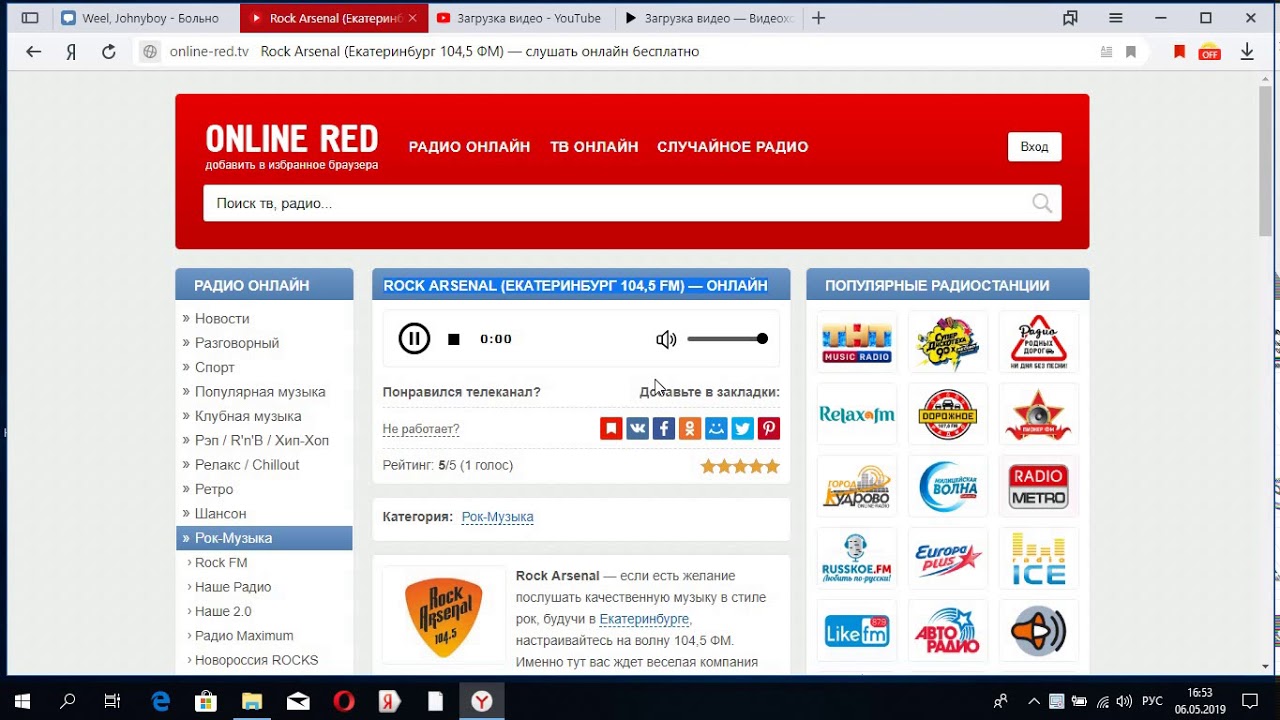
Task: Open Супердискотека 90-х station
Action: click(x=948, y=342)
